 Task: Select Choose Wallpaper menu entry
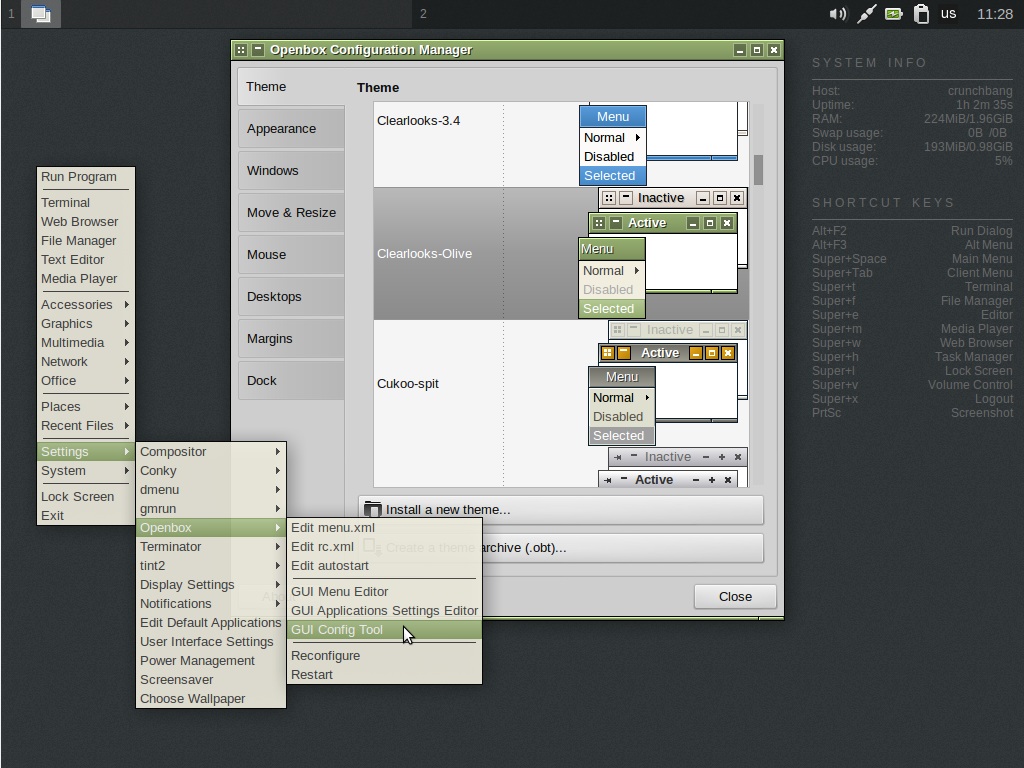[x=211, y=697]
